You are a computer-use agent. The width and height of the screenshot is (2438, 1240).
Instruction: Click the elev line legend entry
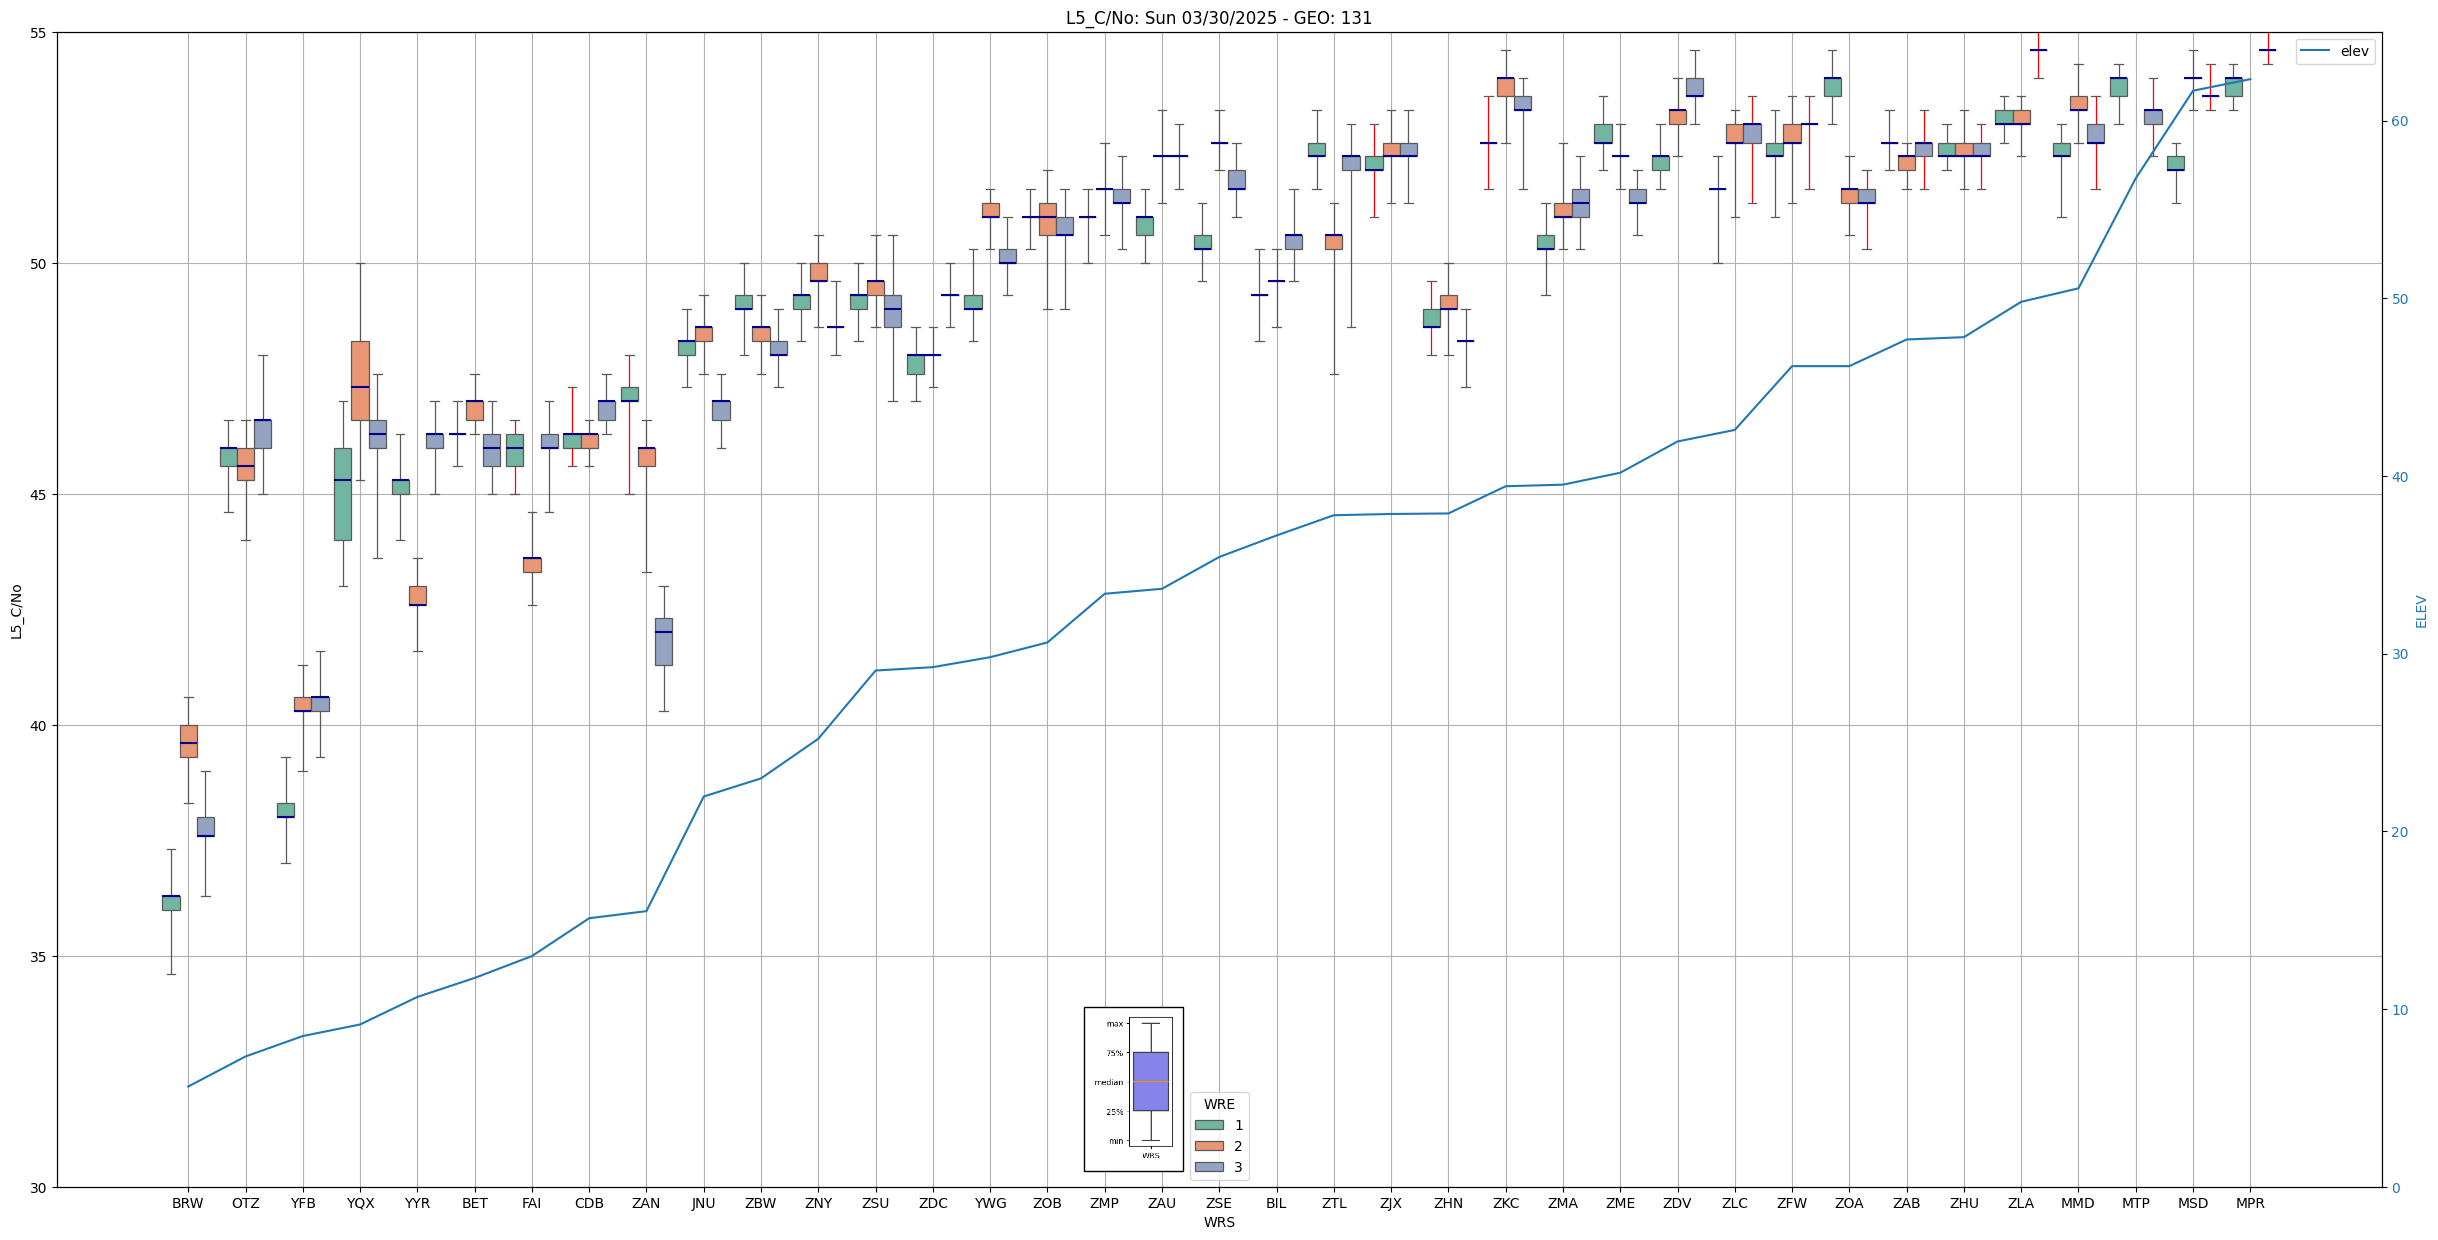click(x=2334, y=52)
